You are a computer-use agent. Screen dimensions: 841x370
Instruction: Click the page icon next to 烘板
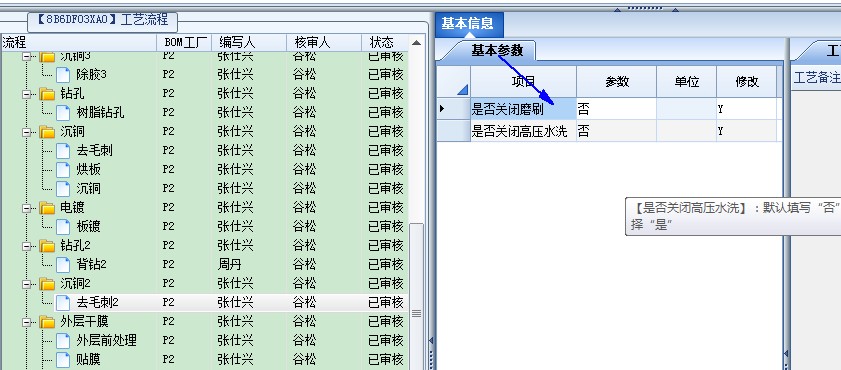[x=63, y=170]
